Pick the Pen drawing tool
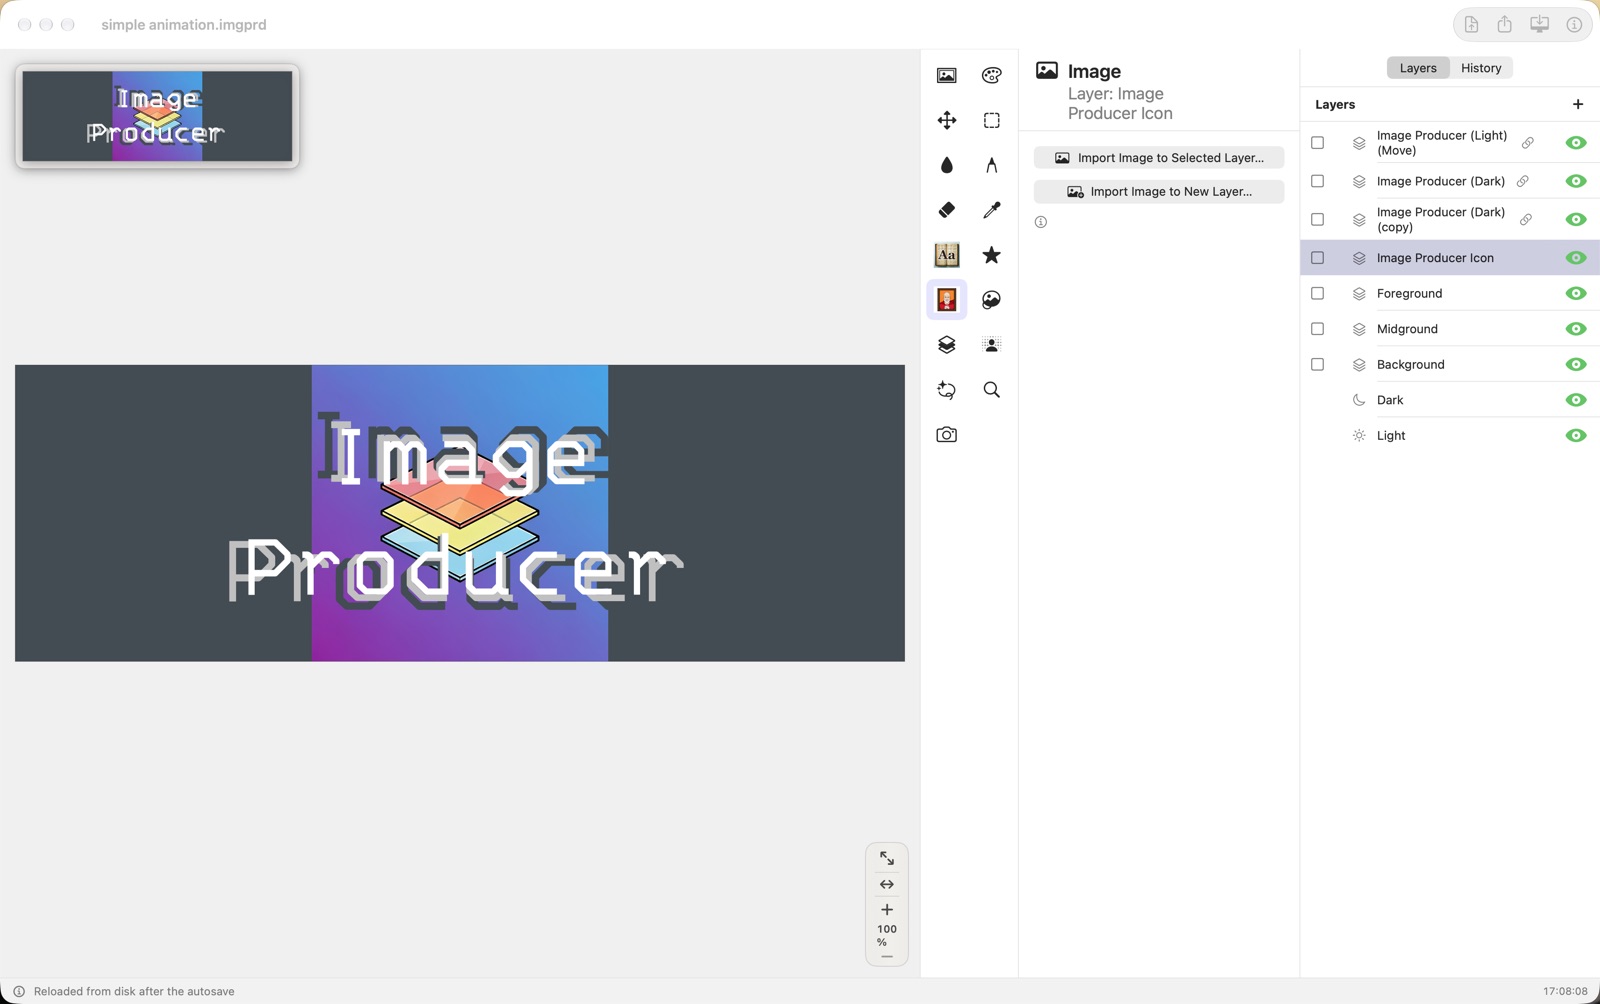The height and width of the screenshot is (1004, 1600). [x=991, y=165]
